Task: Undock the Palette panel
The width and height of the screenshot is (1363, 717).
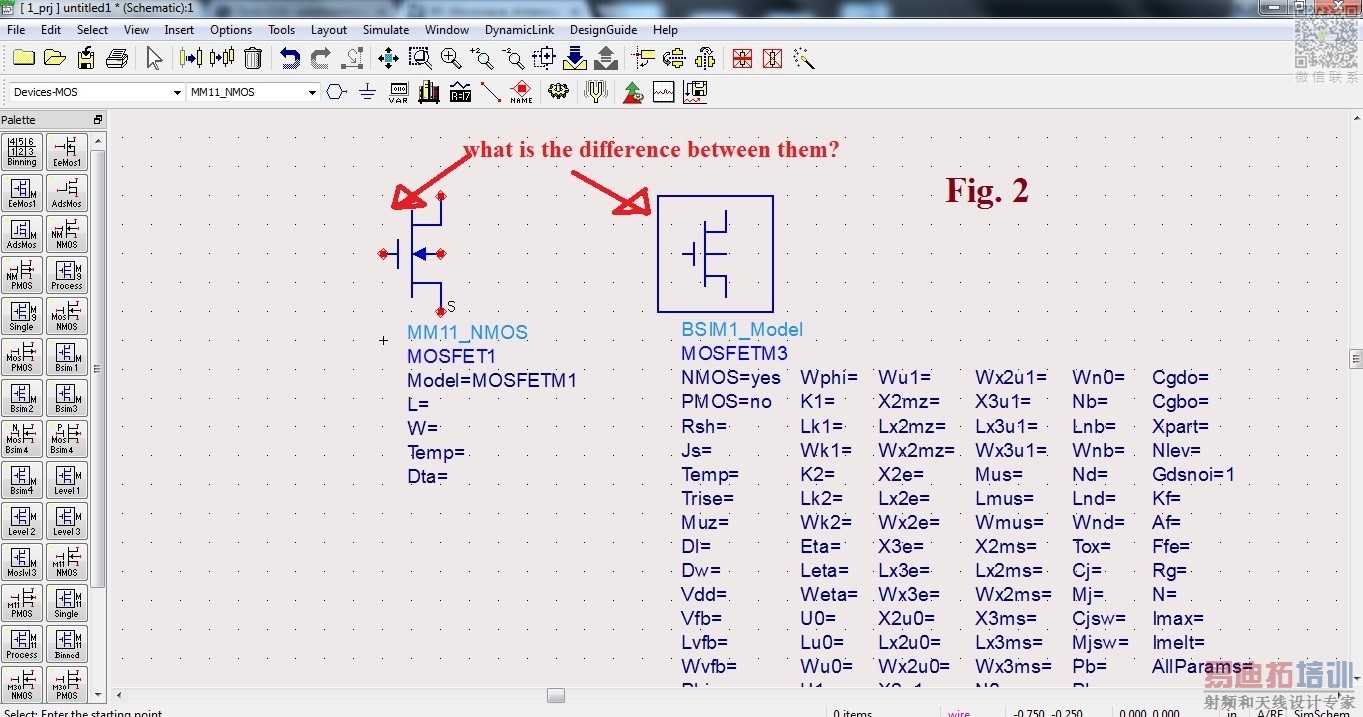Action: [98, 119]
